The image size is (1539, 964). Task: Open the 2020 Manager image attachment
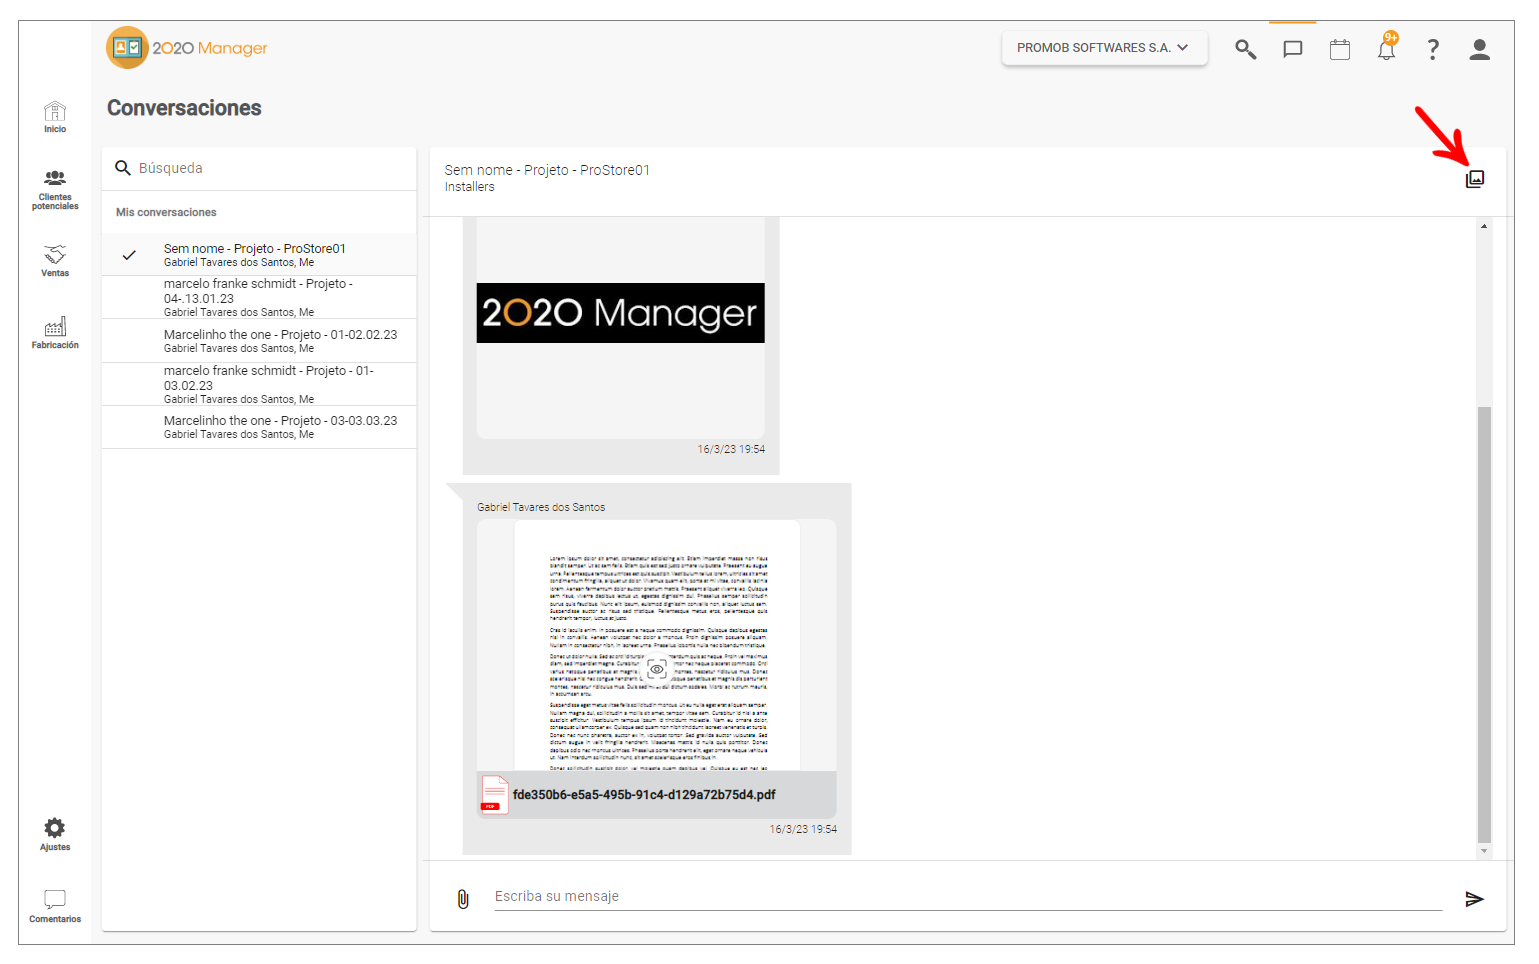click(621, 313)
